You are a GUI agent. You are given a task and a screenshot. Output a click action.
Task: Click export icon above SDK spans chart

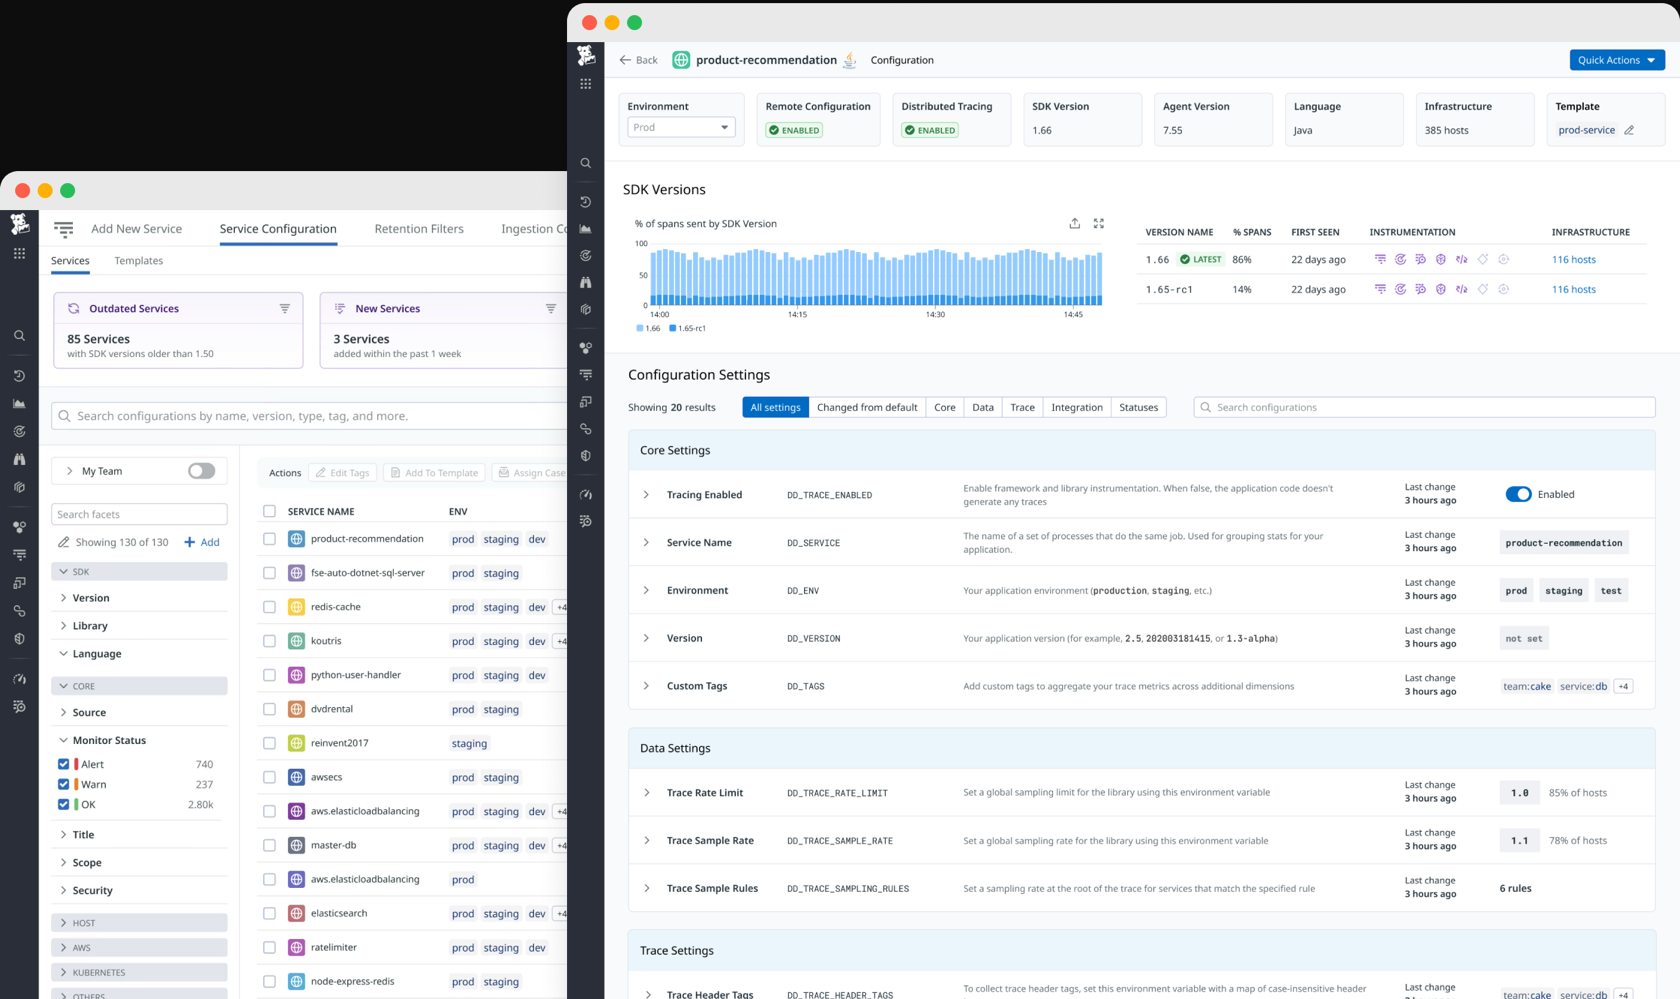(x=1075, y=223)
